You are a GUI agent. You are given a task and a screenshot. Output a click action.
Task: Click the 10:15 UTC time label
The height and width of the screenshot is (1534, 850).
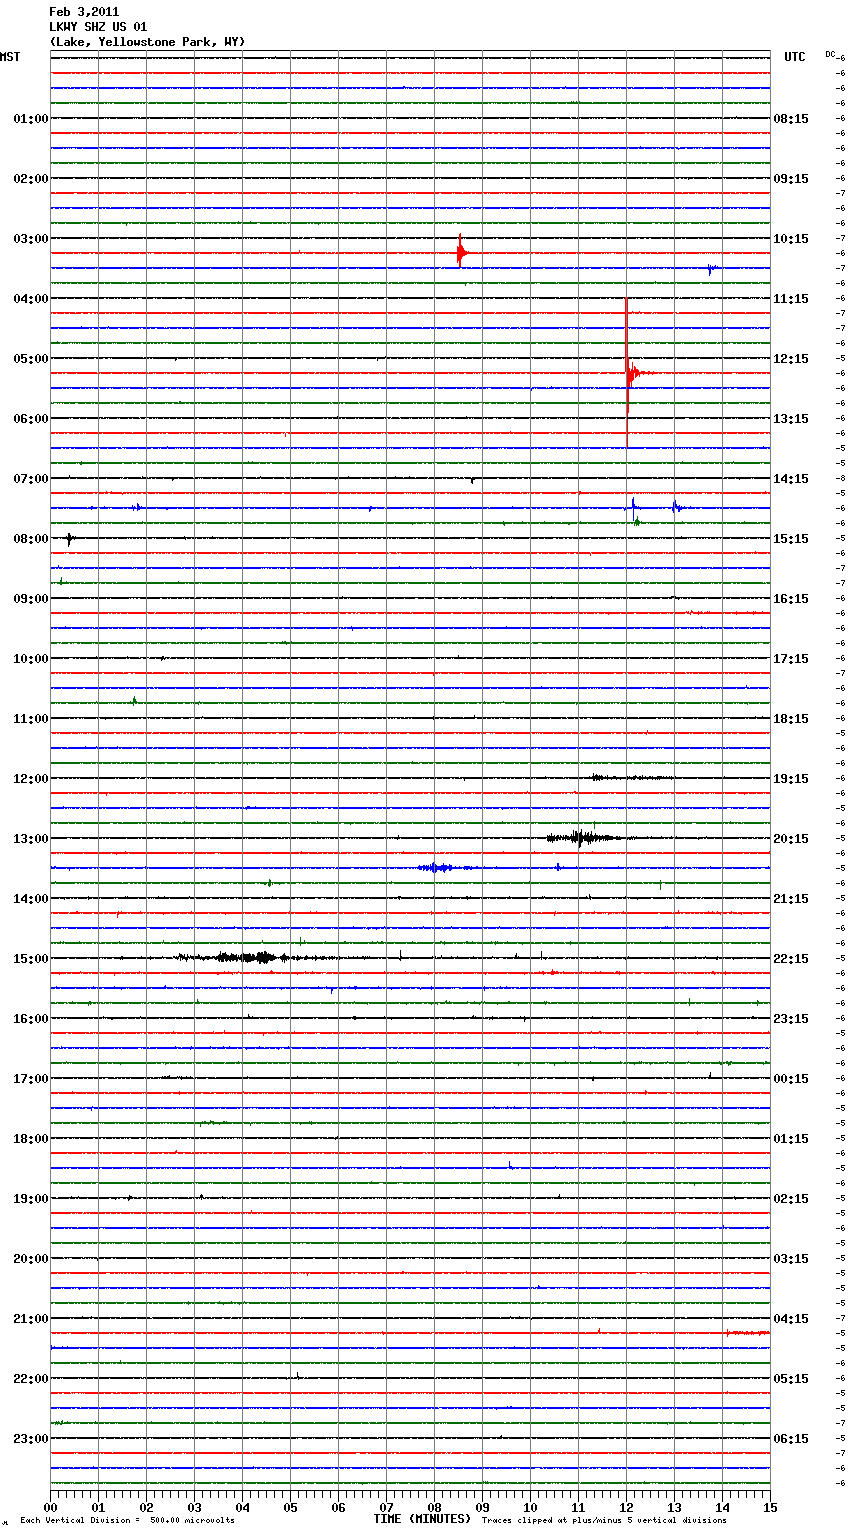point(791,239)
